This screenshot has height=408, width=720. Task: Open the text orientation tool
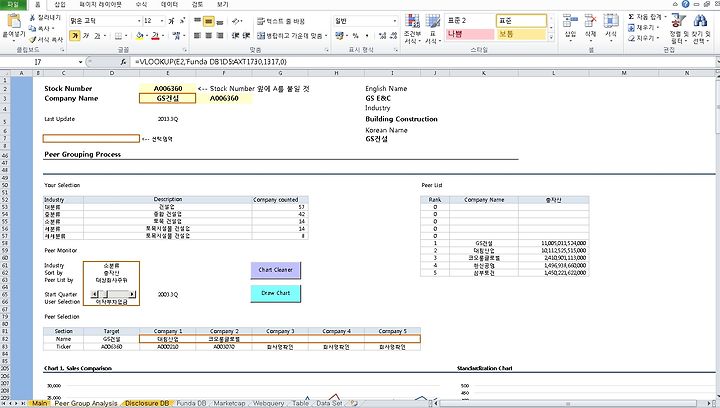(x=236, y=21)
